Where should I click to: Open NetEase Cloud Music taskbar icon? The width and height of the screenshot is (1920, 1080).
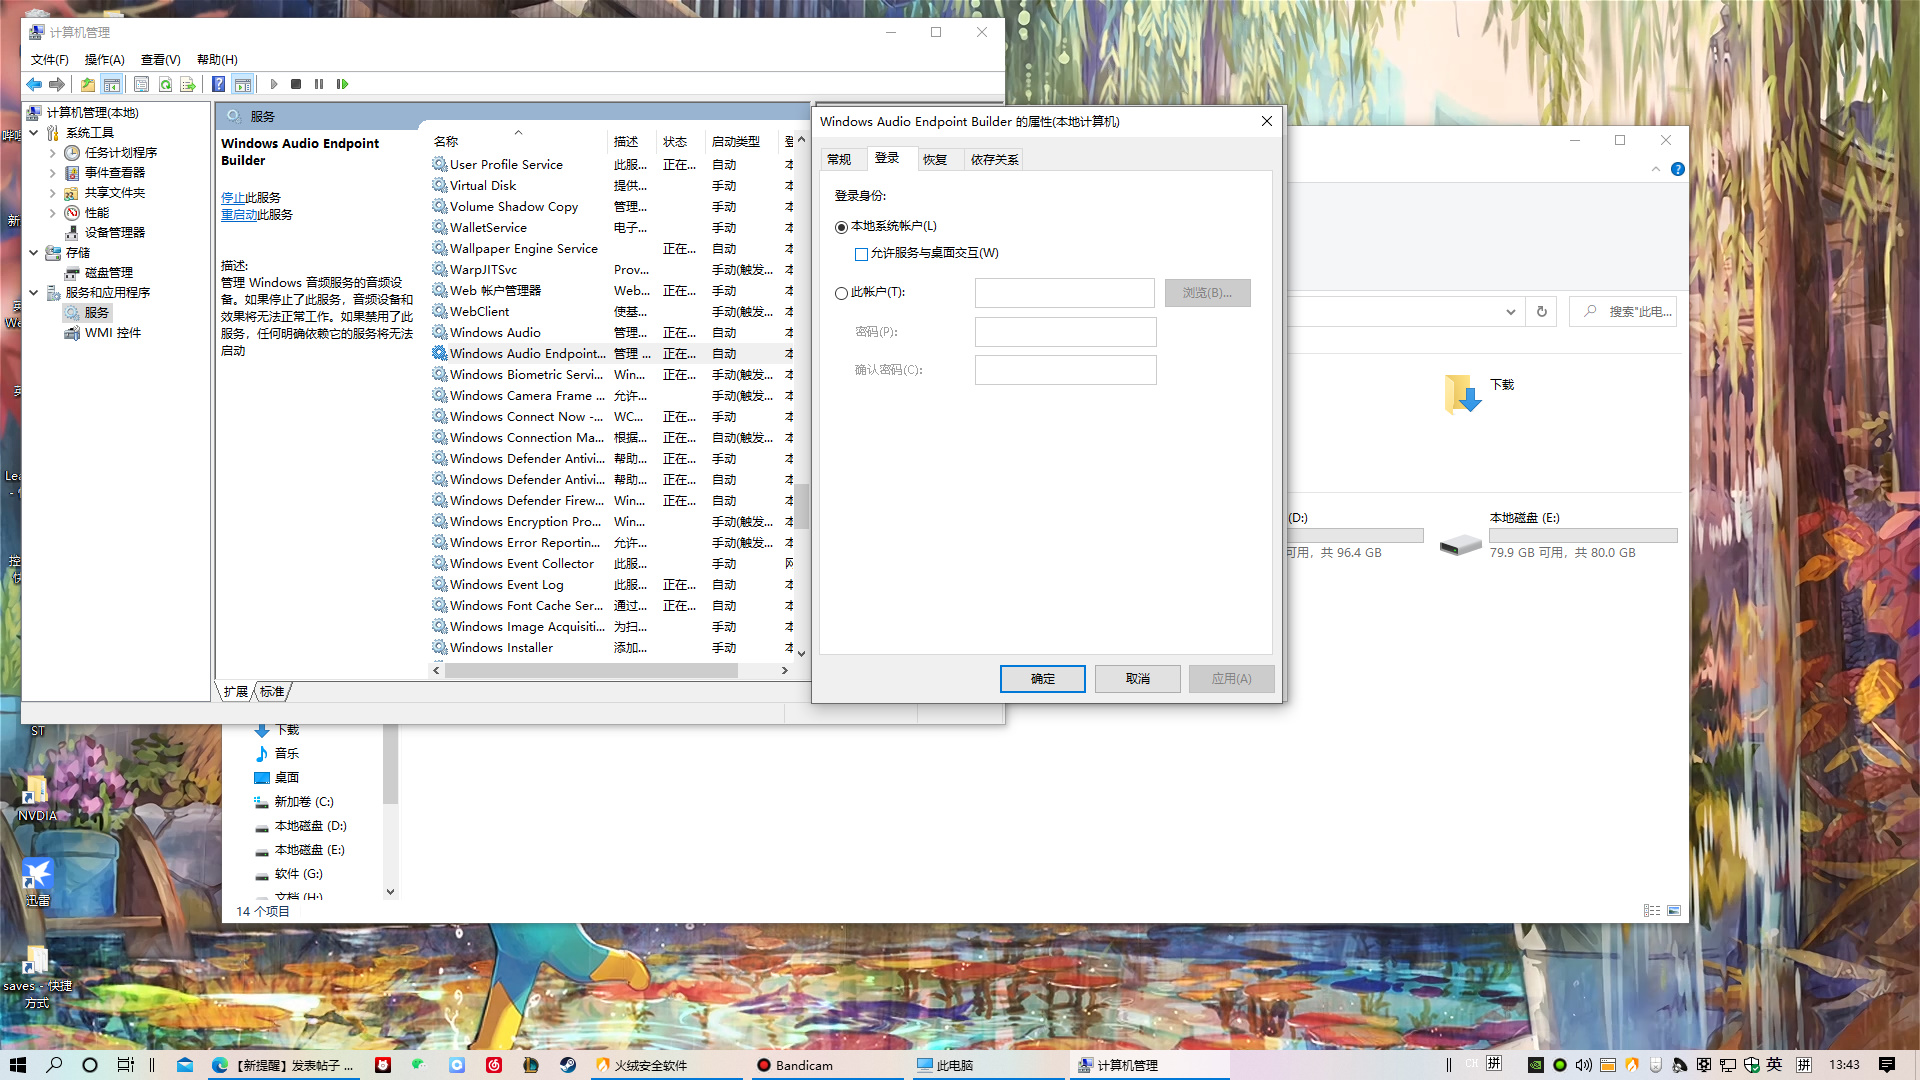(x=494, y=1065)
